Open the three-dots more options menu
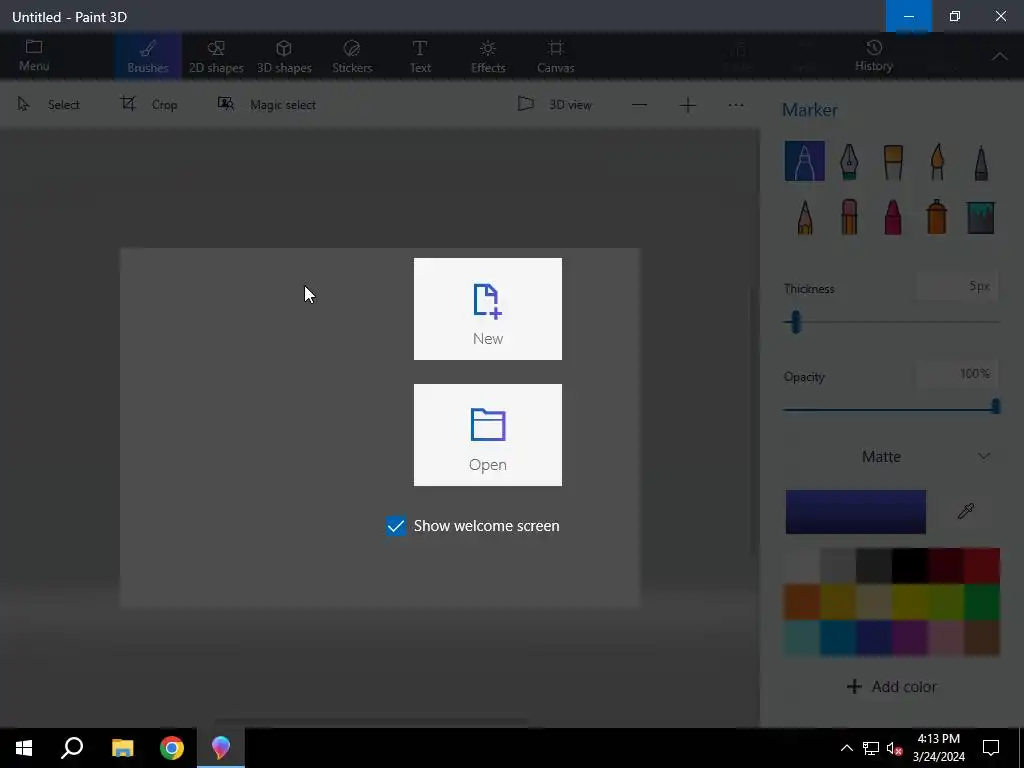1024x768 pixels. [736, 105]
